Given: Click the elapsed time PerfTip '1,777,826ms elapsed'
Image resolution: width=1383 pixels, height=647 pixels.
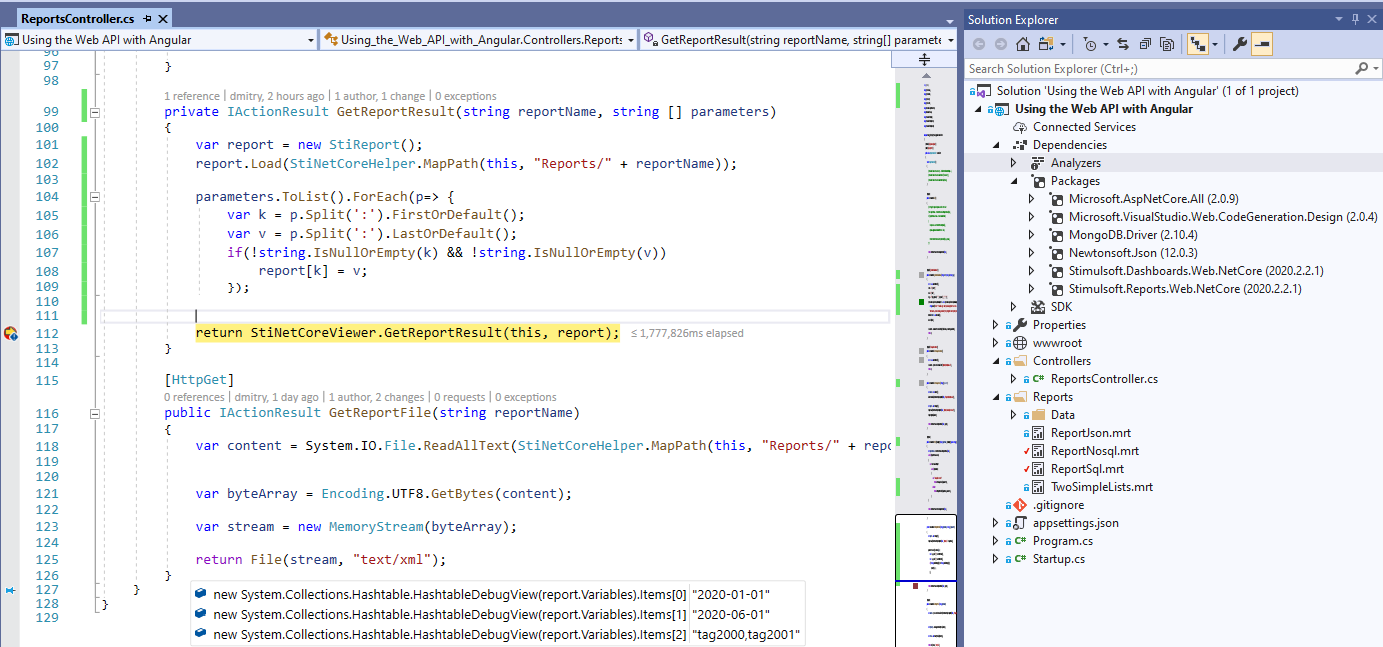Looking at the screenshot, I should pyautogui.click(x=688, y=333).
